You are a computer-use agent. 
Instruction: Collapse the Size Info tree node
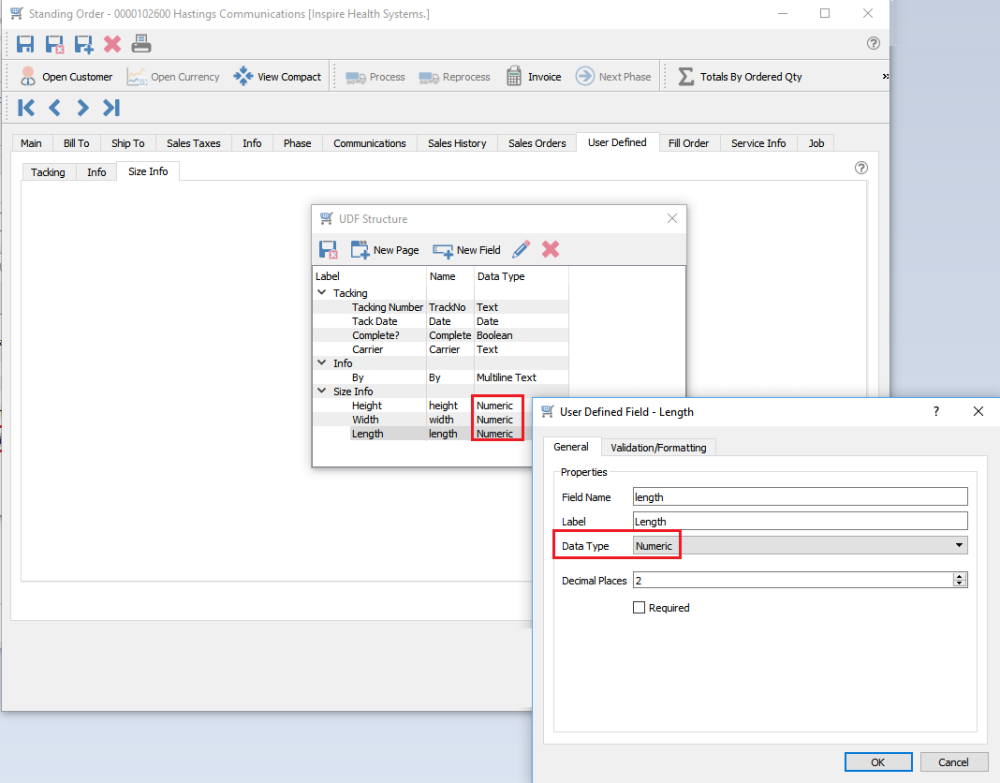(322, 391)
